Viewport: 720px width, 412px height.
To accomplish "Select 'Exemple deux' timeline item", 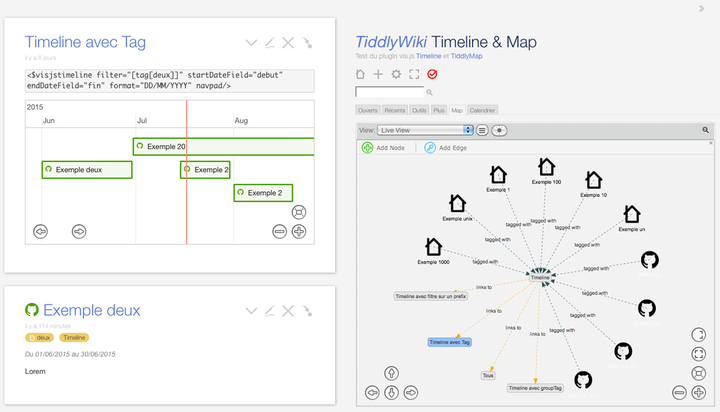I will [87, 169].
